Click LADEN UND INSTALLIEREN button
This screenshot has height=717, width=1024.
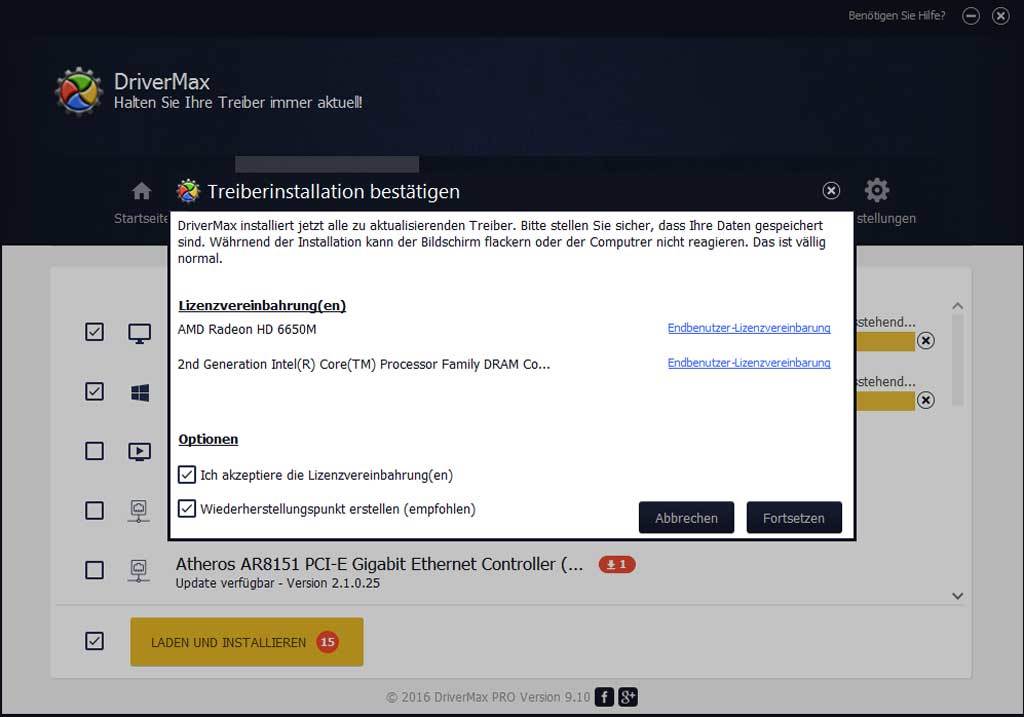pos(247,642)
